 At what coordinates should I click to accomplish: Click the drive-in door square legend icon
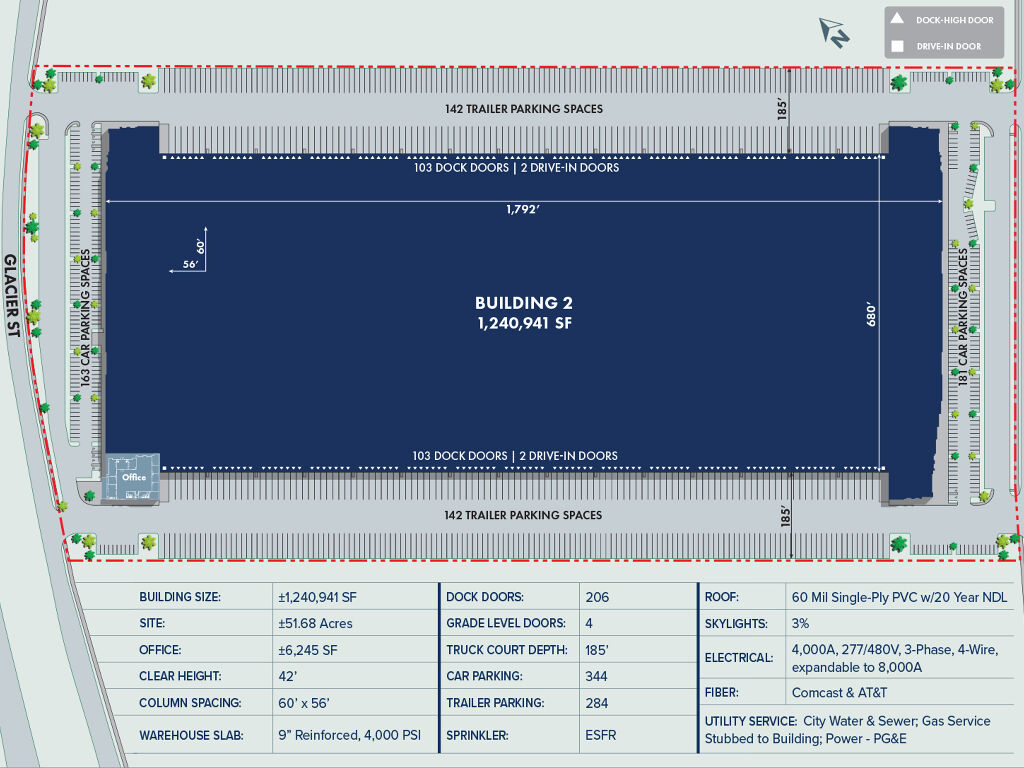coord(897,46)
